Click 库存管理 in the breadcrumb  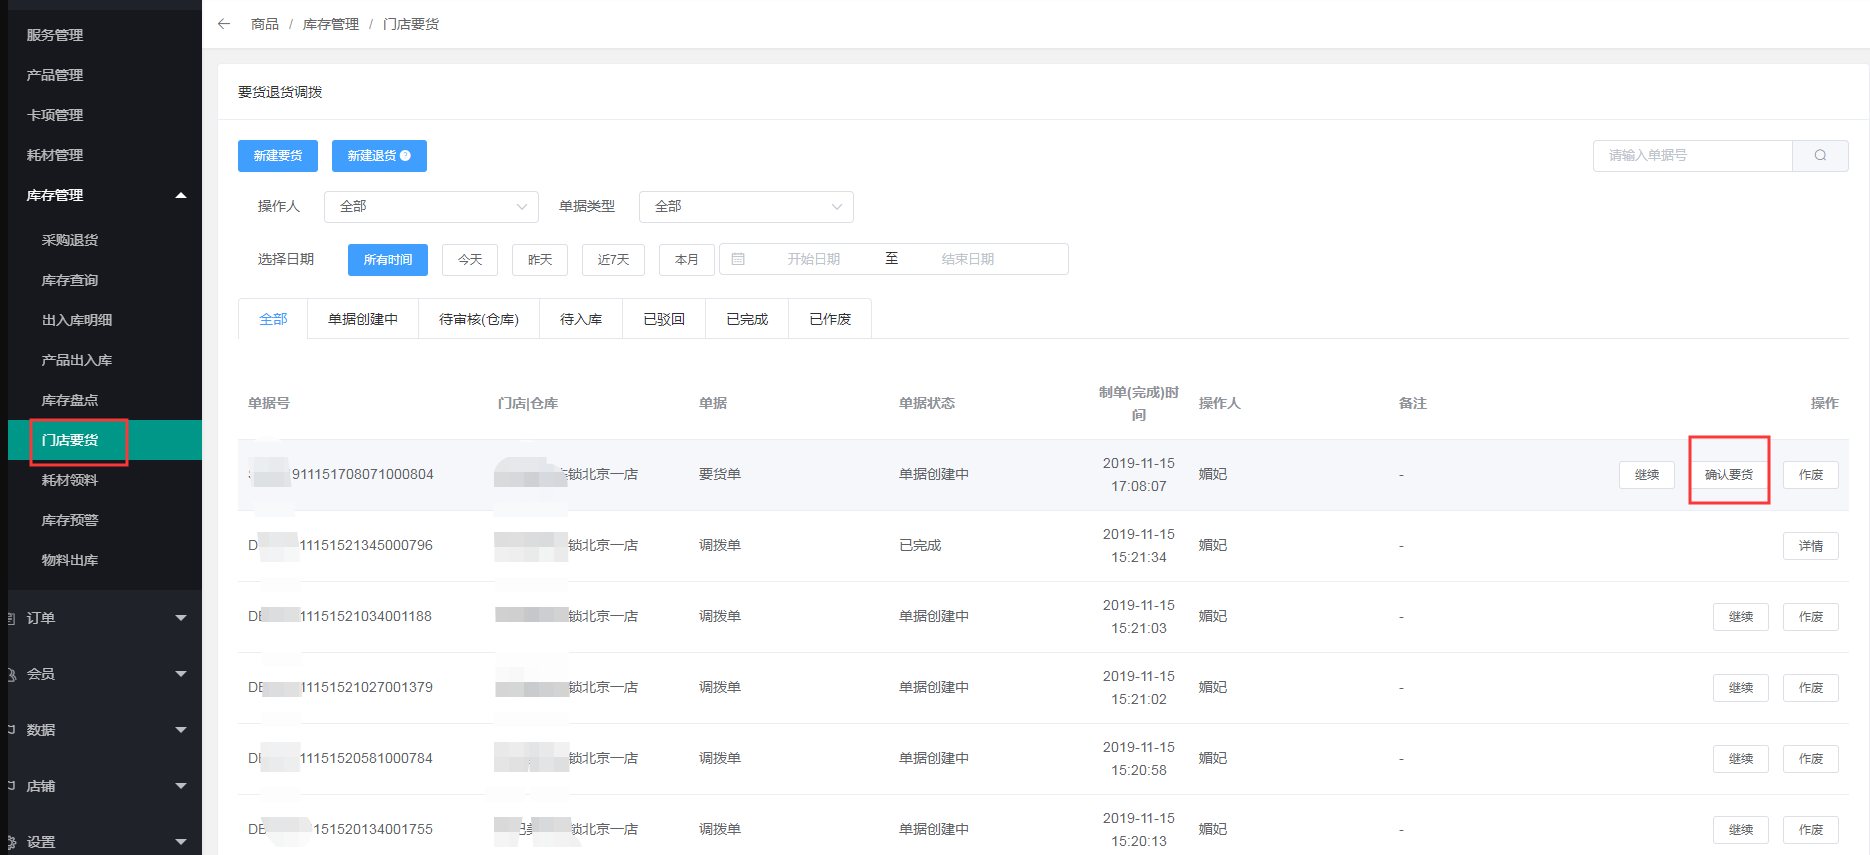click(331, 24)
